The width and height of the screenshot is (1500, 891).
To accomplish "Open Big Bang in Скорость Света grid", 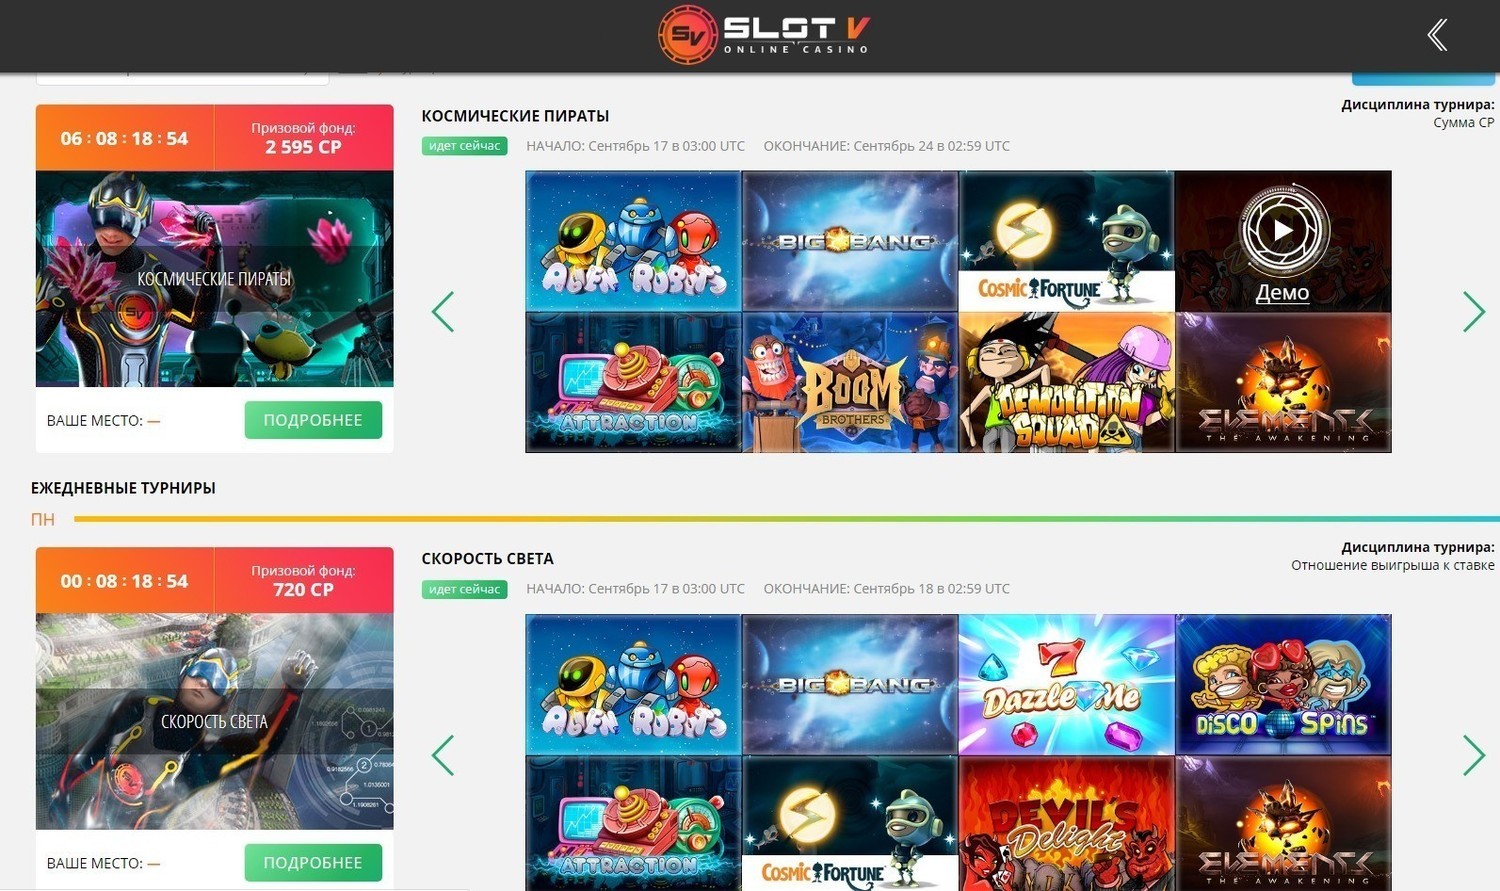I will pos(850,684).
